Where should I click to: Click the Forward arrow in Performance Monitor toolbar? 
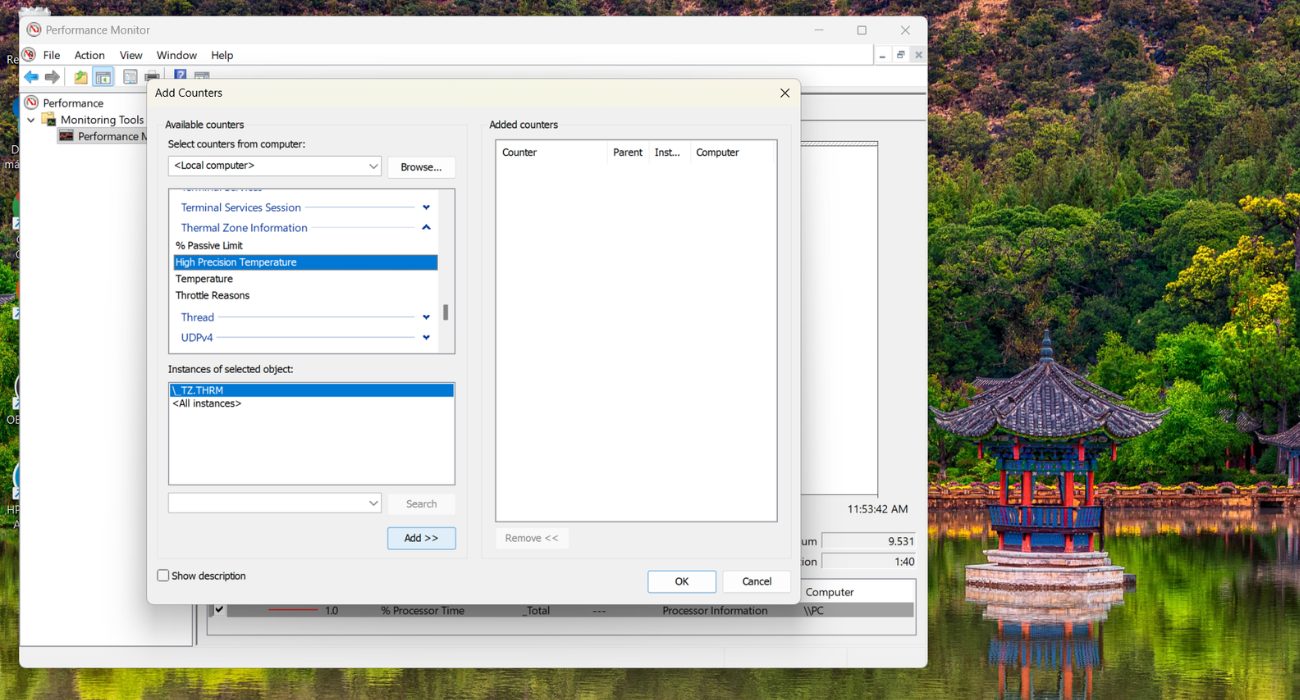52,77
